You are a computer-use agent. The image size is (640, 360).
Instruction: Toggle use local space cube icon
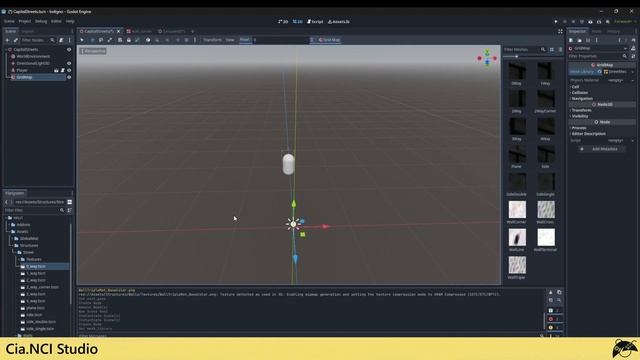[x=148, y=40]
